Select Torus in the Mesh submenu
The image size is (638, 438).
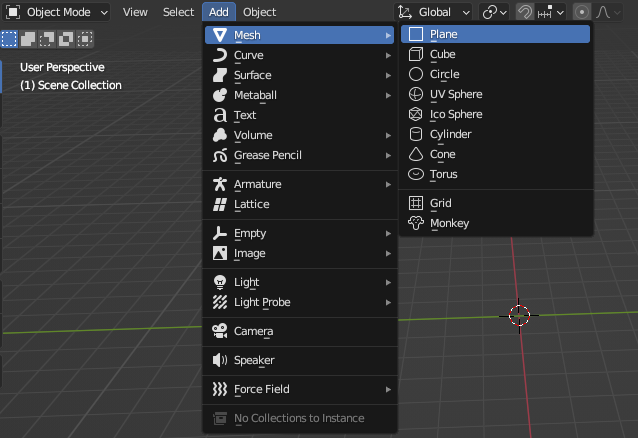[x=443, y=174]
